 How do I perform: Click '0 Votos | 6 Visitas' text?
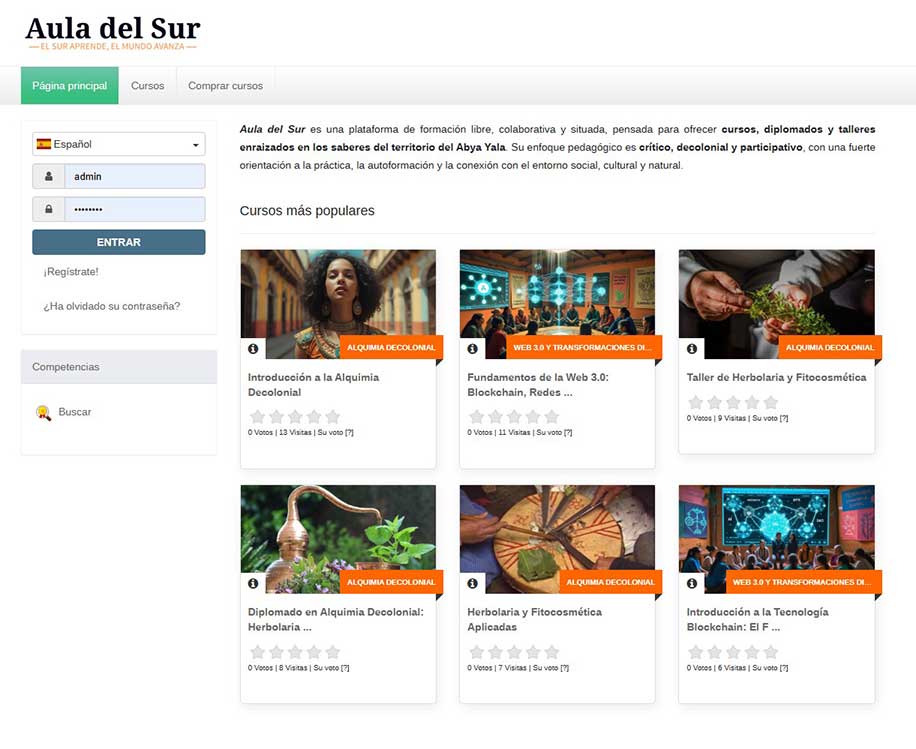point(716,668)
